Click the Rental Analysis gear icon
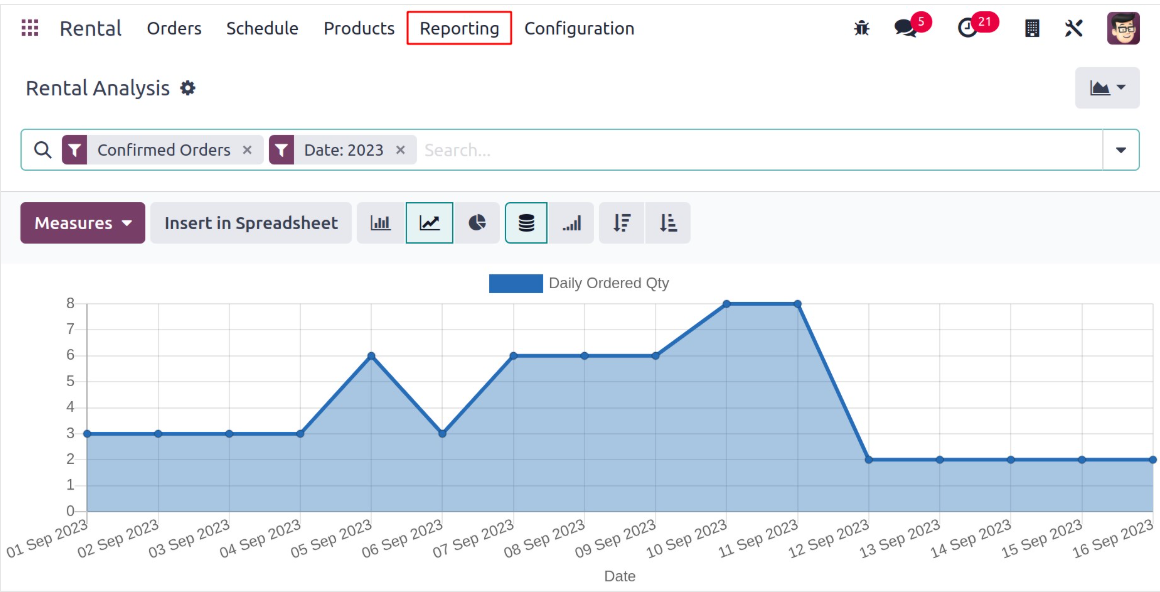 pyautogui.click(x=188, y=88)
